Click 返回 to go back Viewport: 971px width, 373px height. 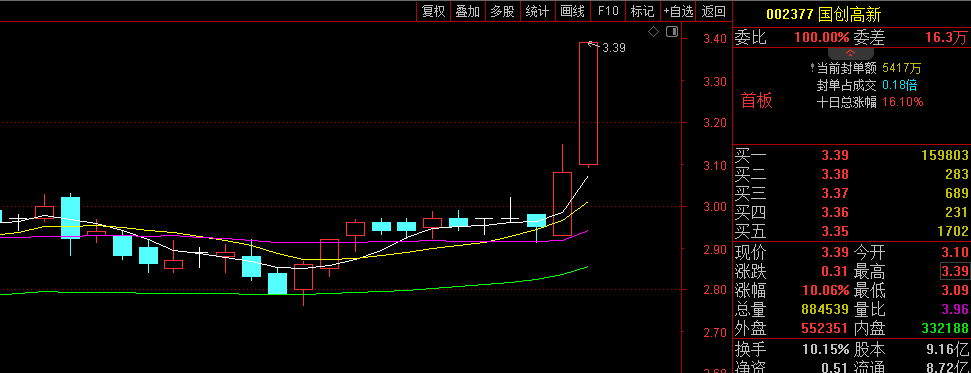pyautogui.click(x=713, y=11)
